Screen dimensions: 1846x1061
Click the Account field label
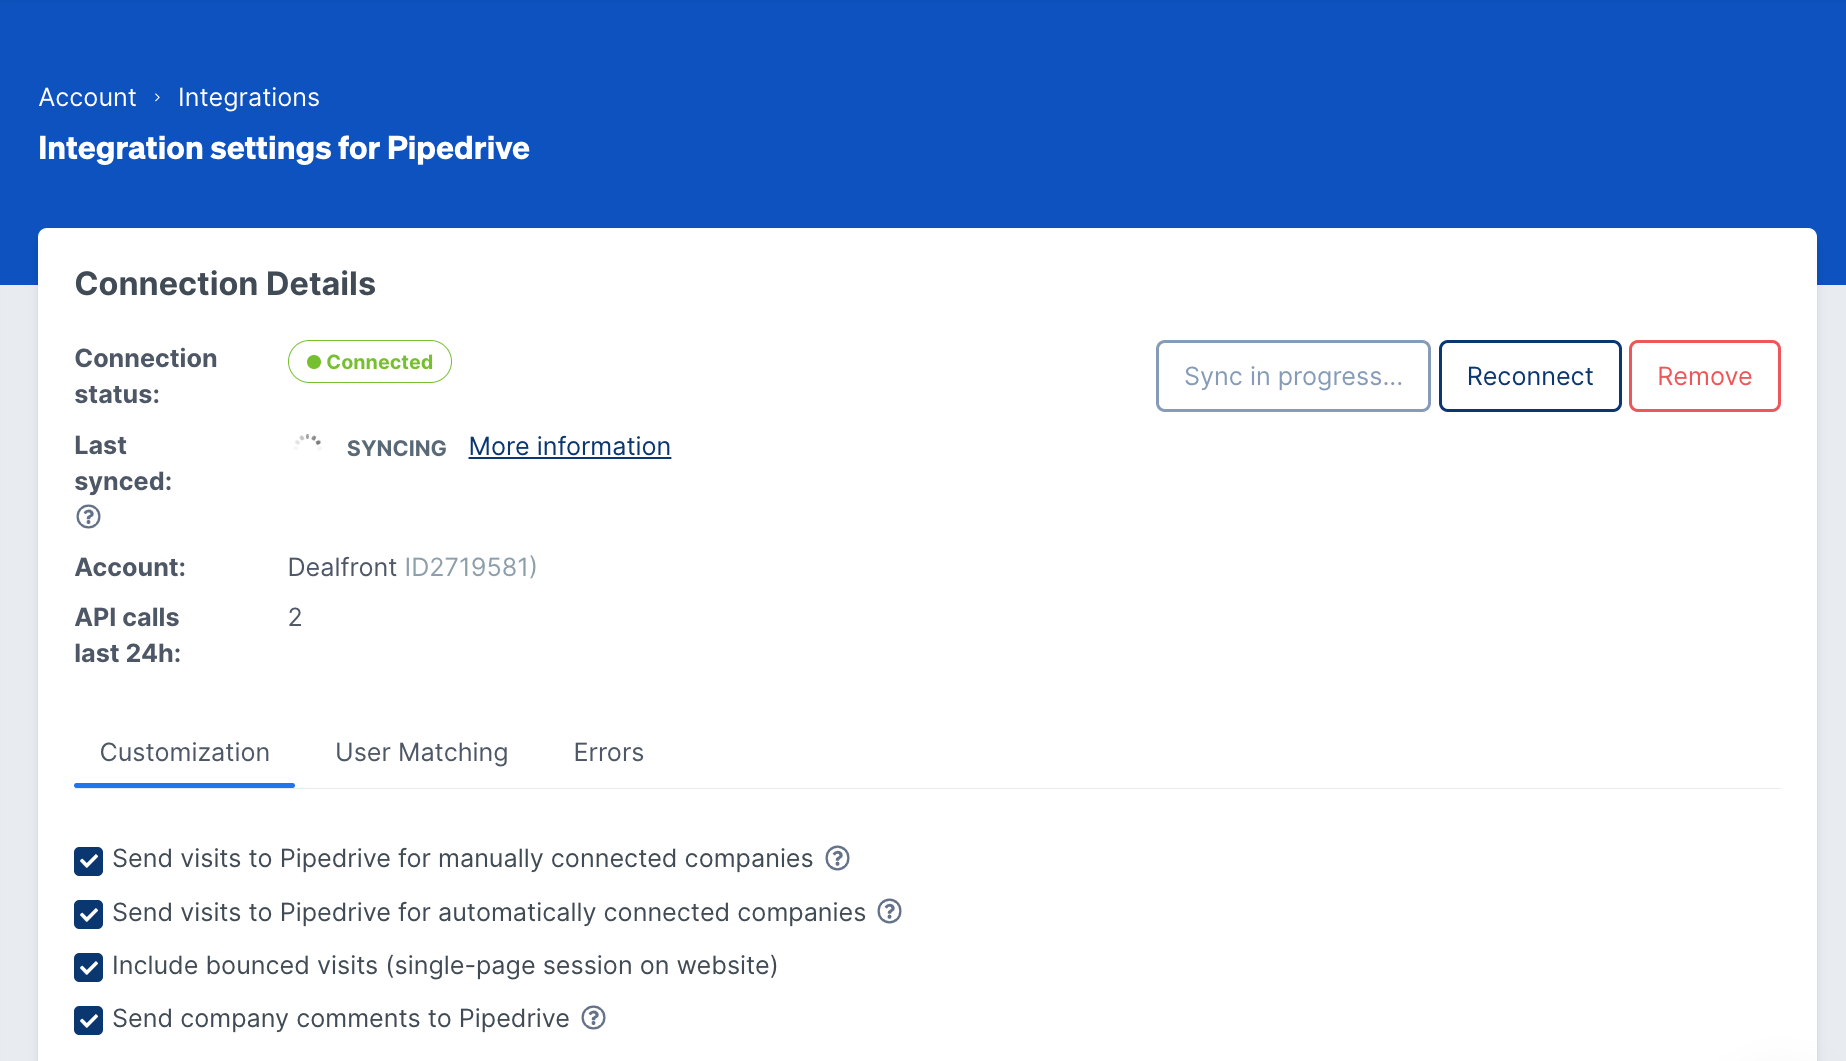130,567
